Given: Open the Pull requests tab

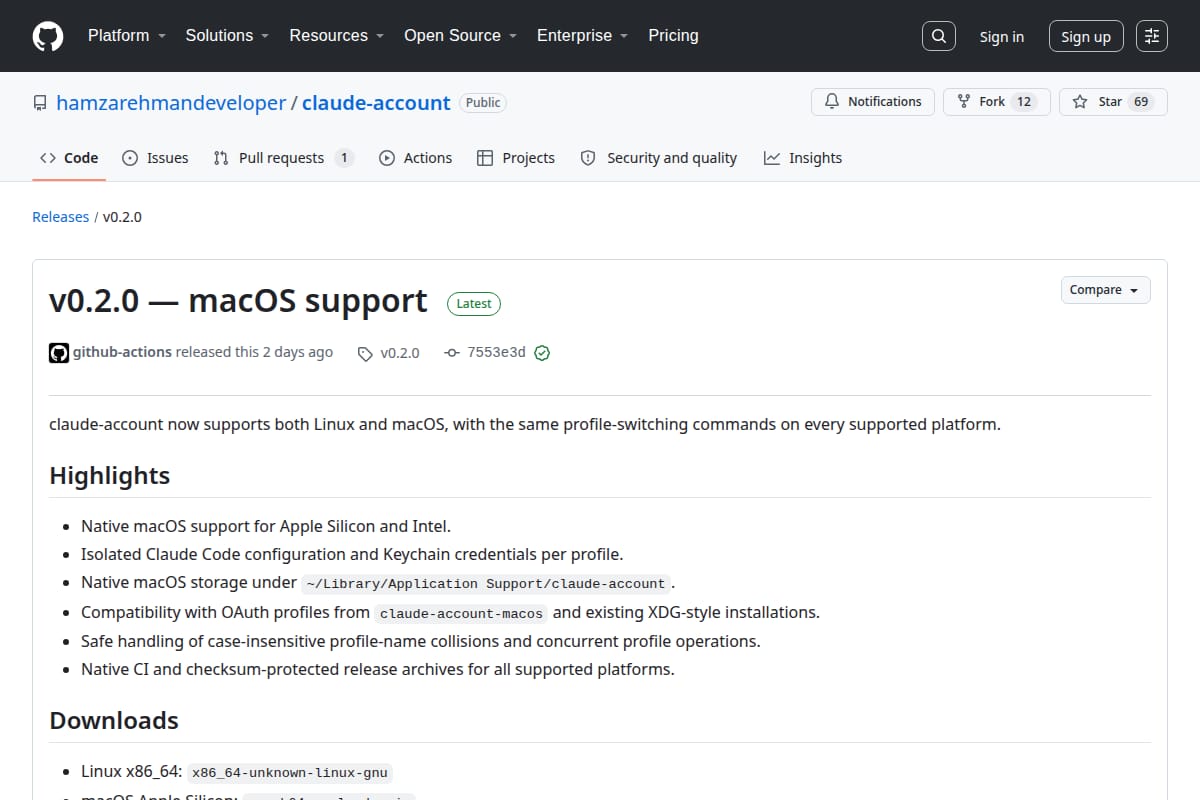Looking at the screenshot, I should [284, 158].
